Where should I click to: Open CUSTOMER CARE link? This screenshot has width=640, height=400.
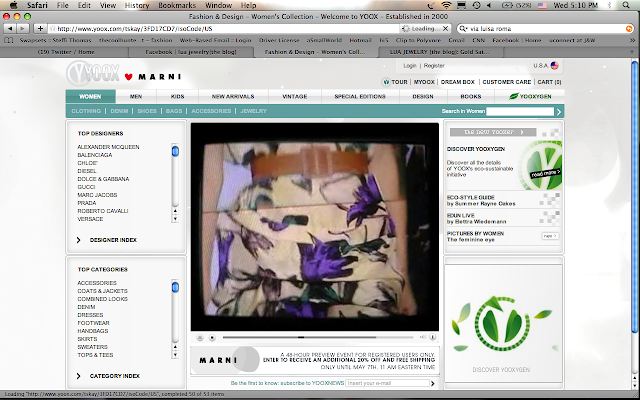click(507, 82)
